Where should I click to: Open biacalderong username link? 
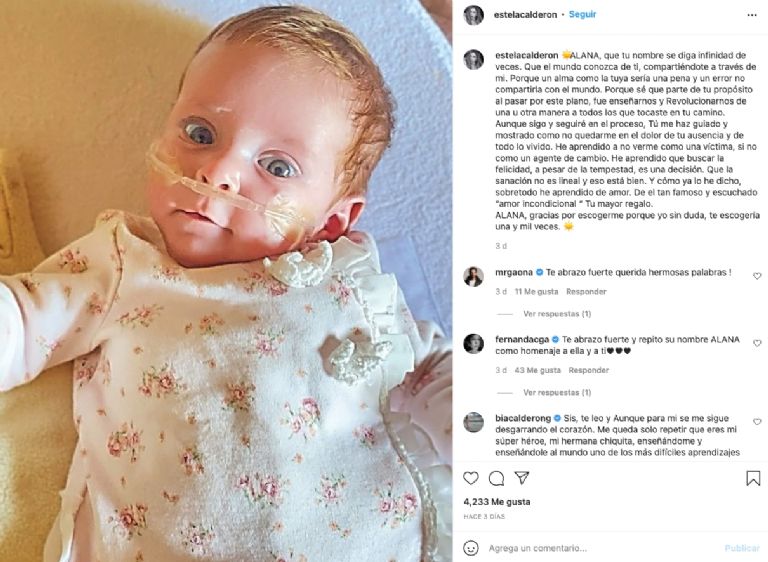point(523,418)
